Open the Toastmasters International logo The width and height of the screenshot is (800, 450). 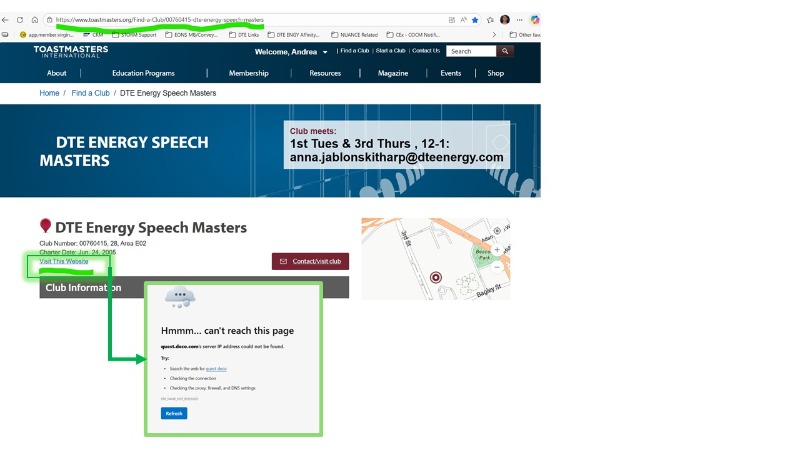pyautogui.click(x=70, y=51)
